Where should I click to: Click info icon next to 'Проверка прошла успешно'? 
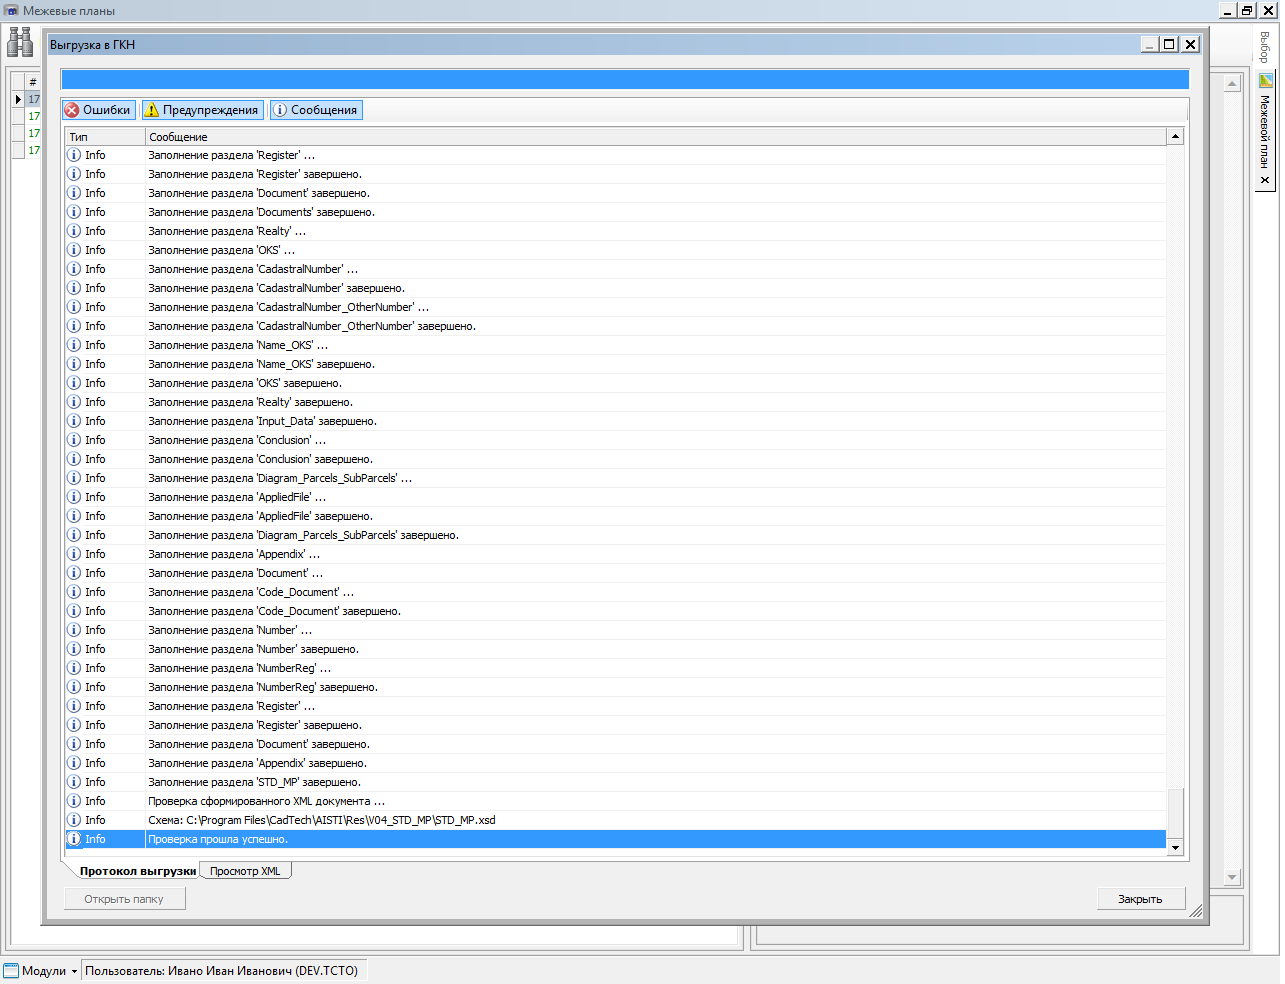click(74, 839)
